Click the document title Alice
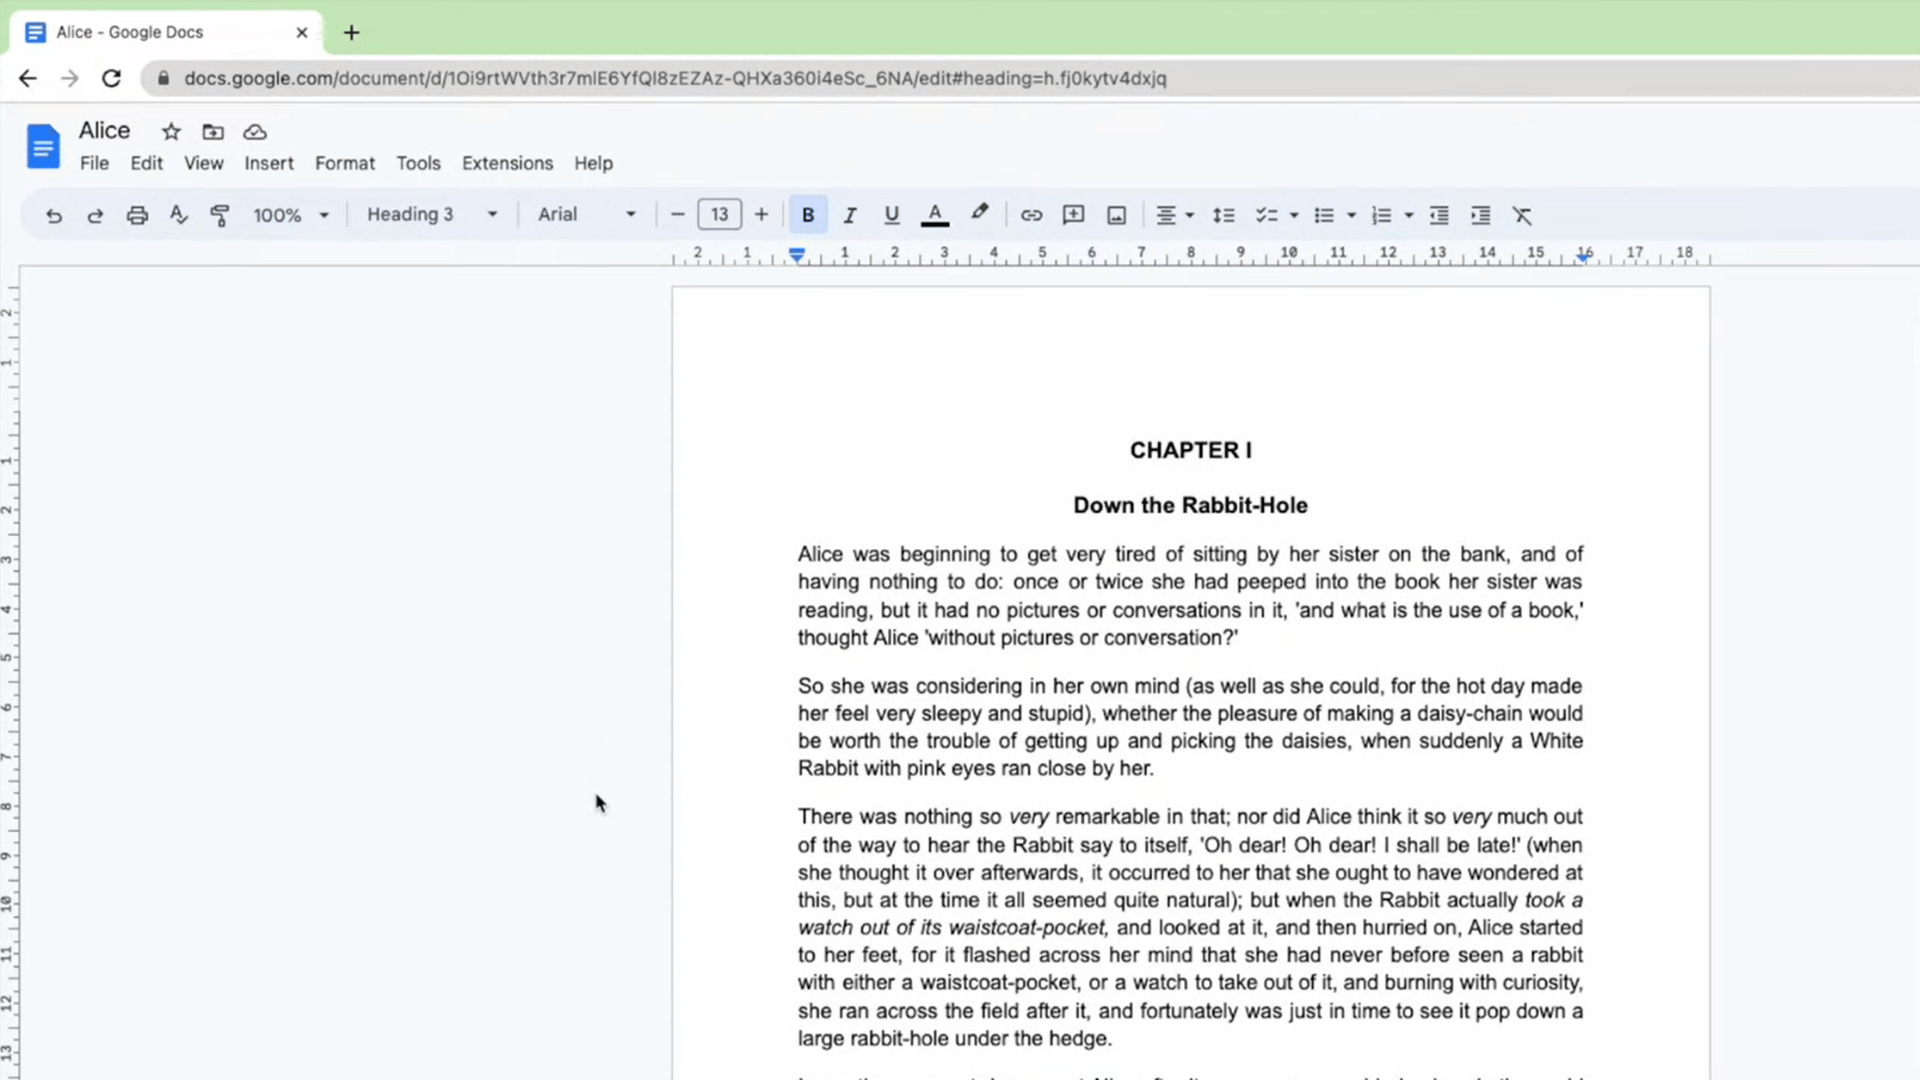Screen dimensions: 1920x1080 point(104,131)
